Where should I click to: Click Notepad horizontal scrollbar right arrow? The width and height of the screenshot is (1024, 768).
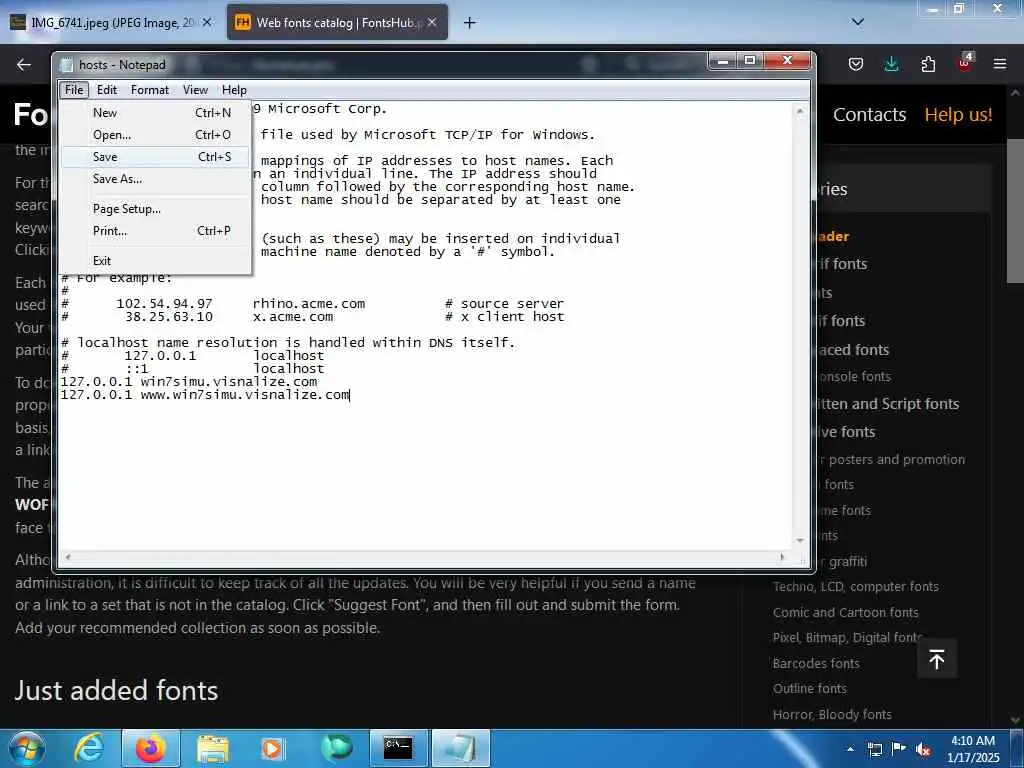(782, 557)
